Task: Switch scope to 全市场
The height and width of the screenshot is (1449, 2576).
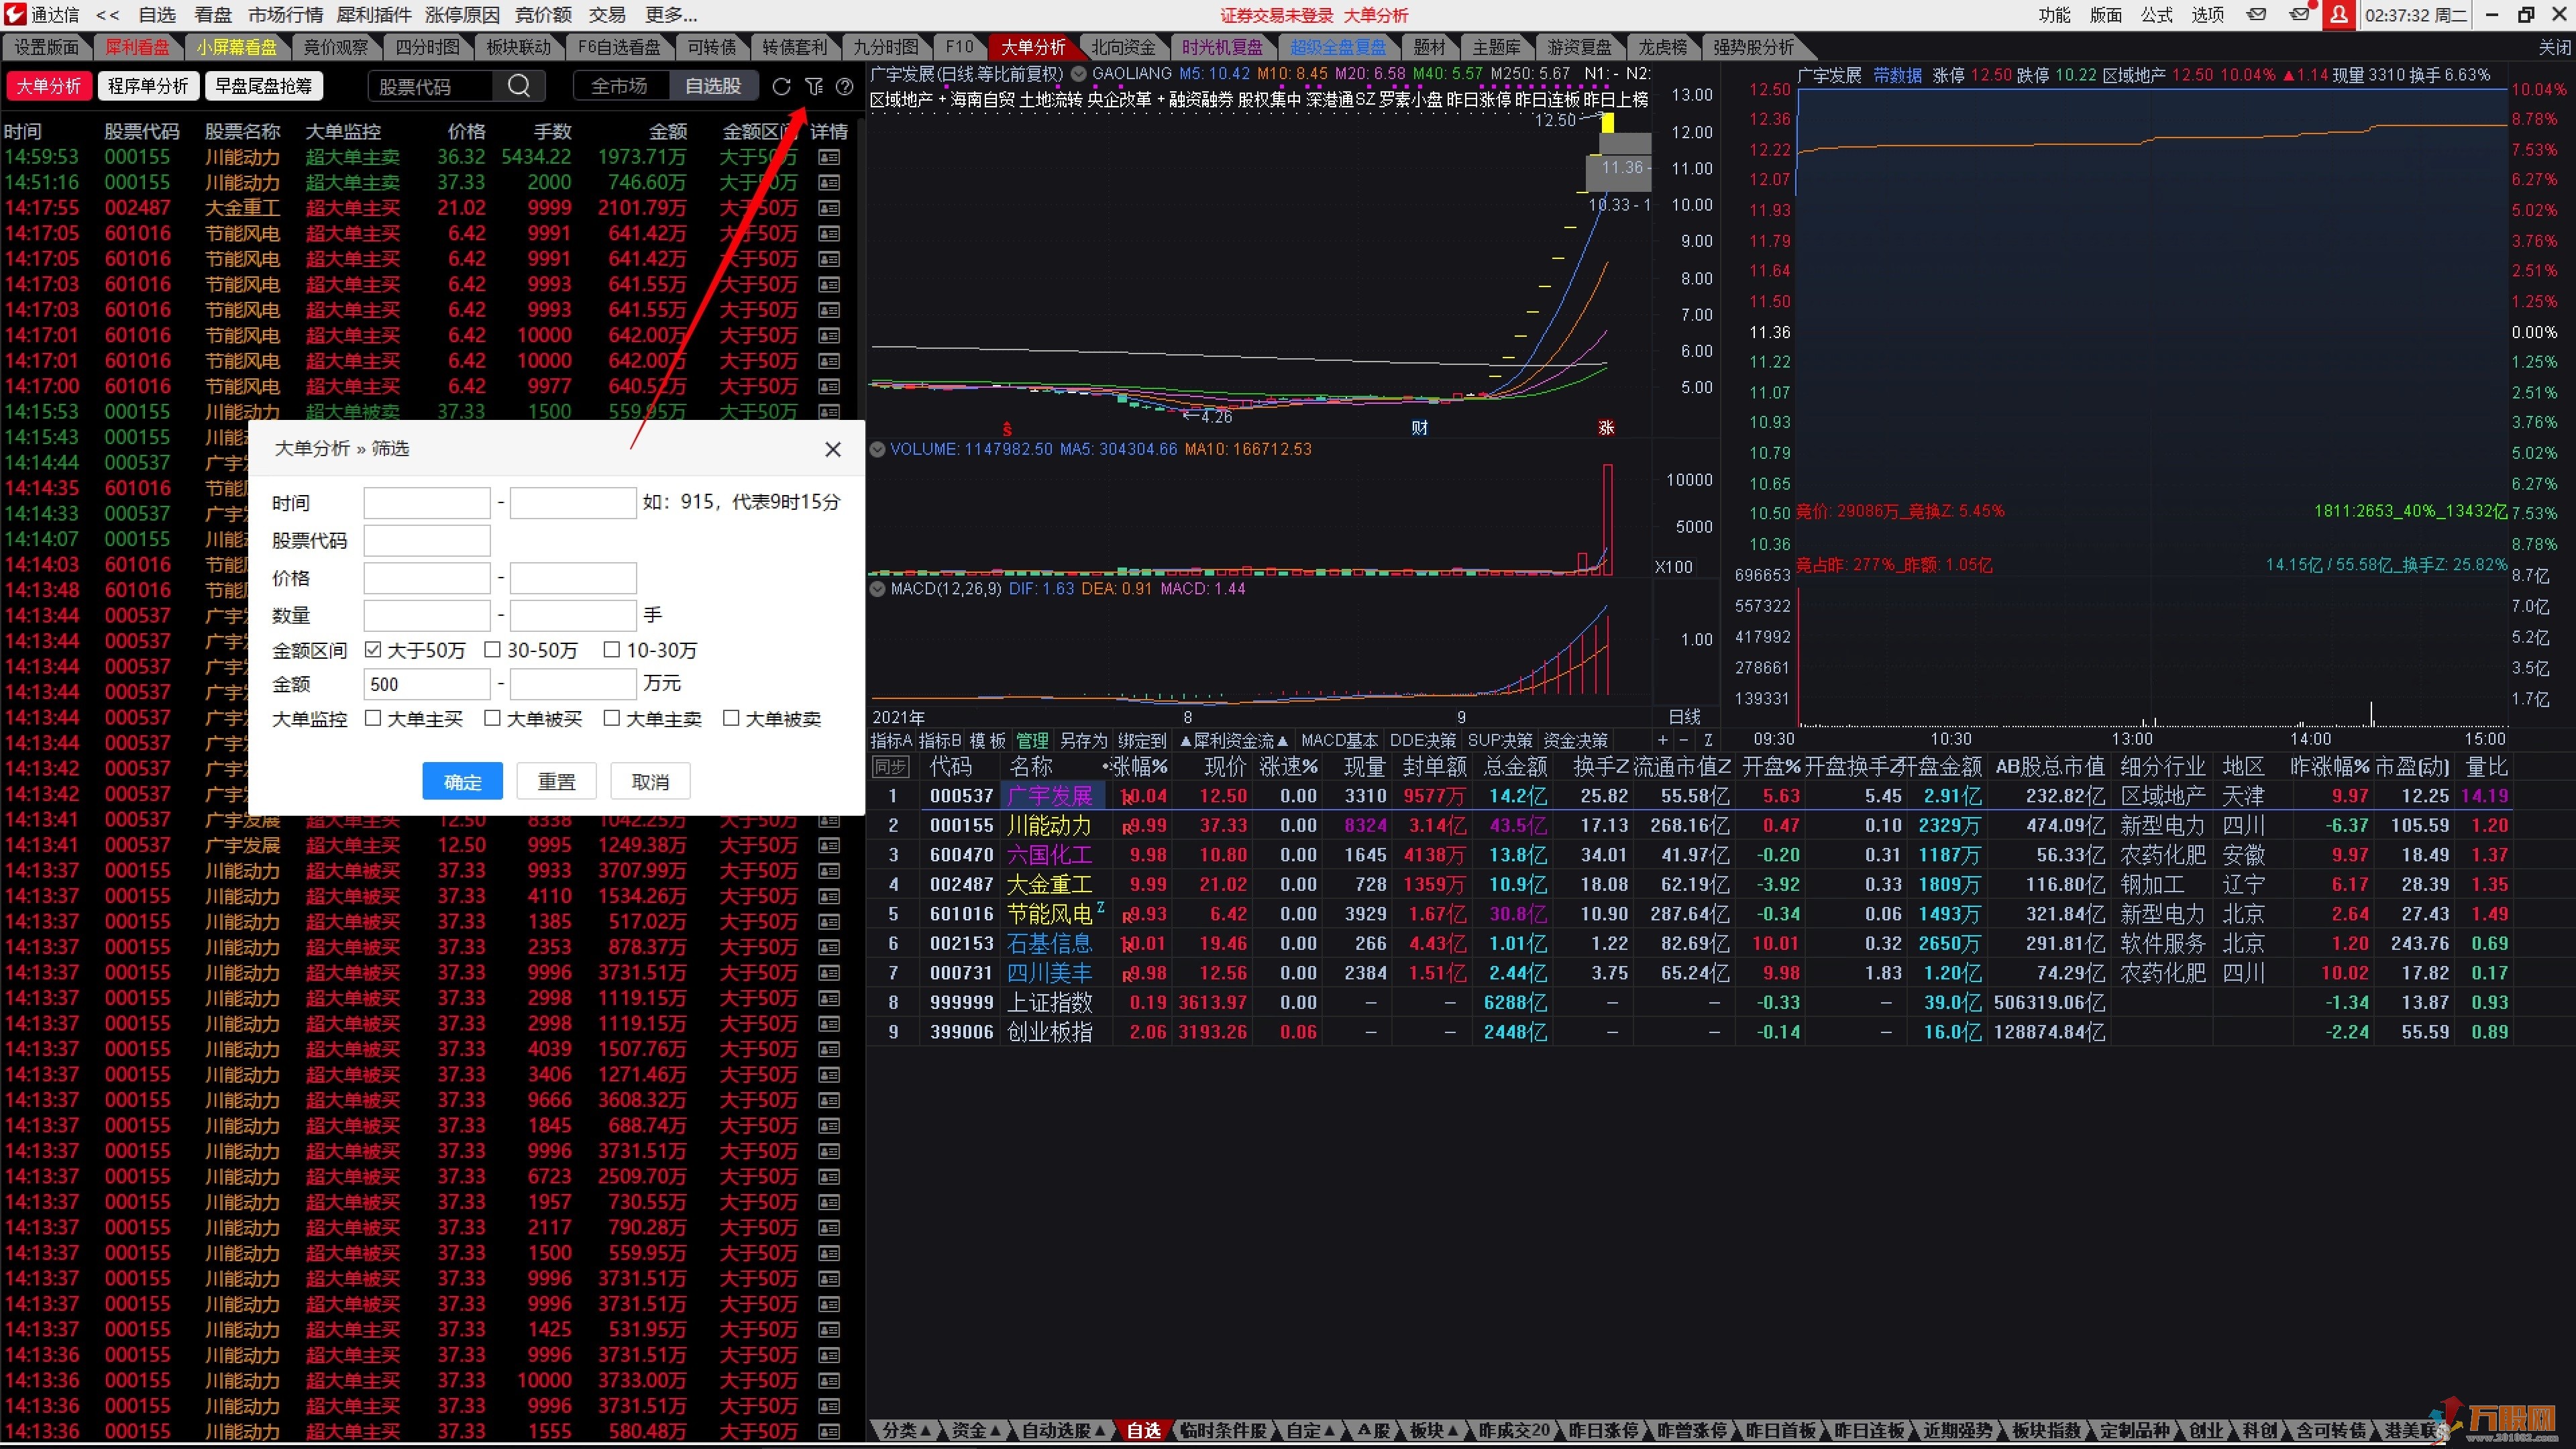Action: pyautogui.click(x=619, y=86)
